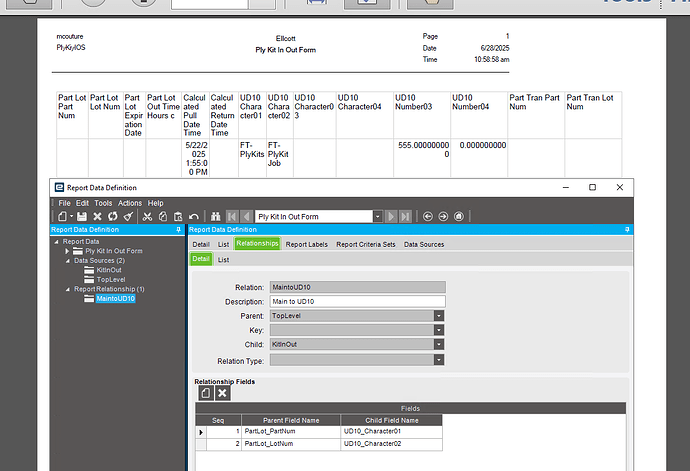
Task: Select the green Detail sub-tab
Action: pos(201,259)
